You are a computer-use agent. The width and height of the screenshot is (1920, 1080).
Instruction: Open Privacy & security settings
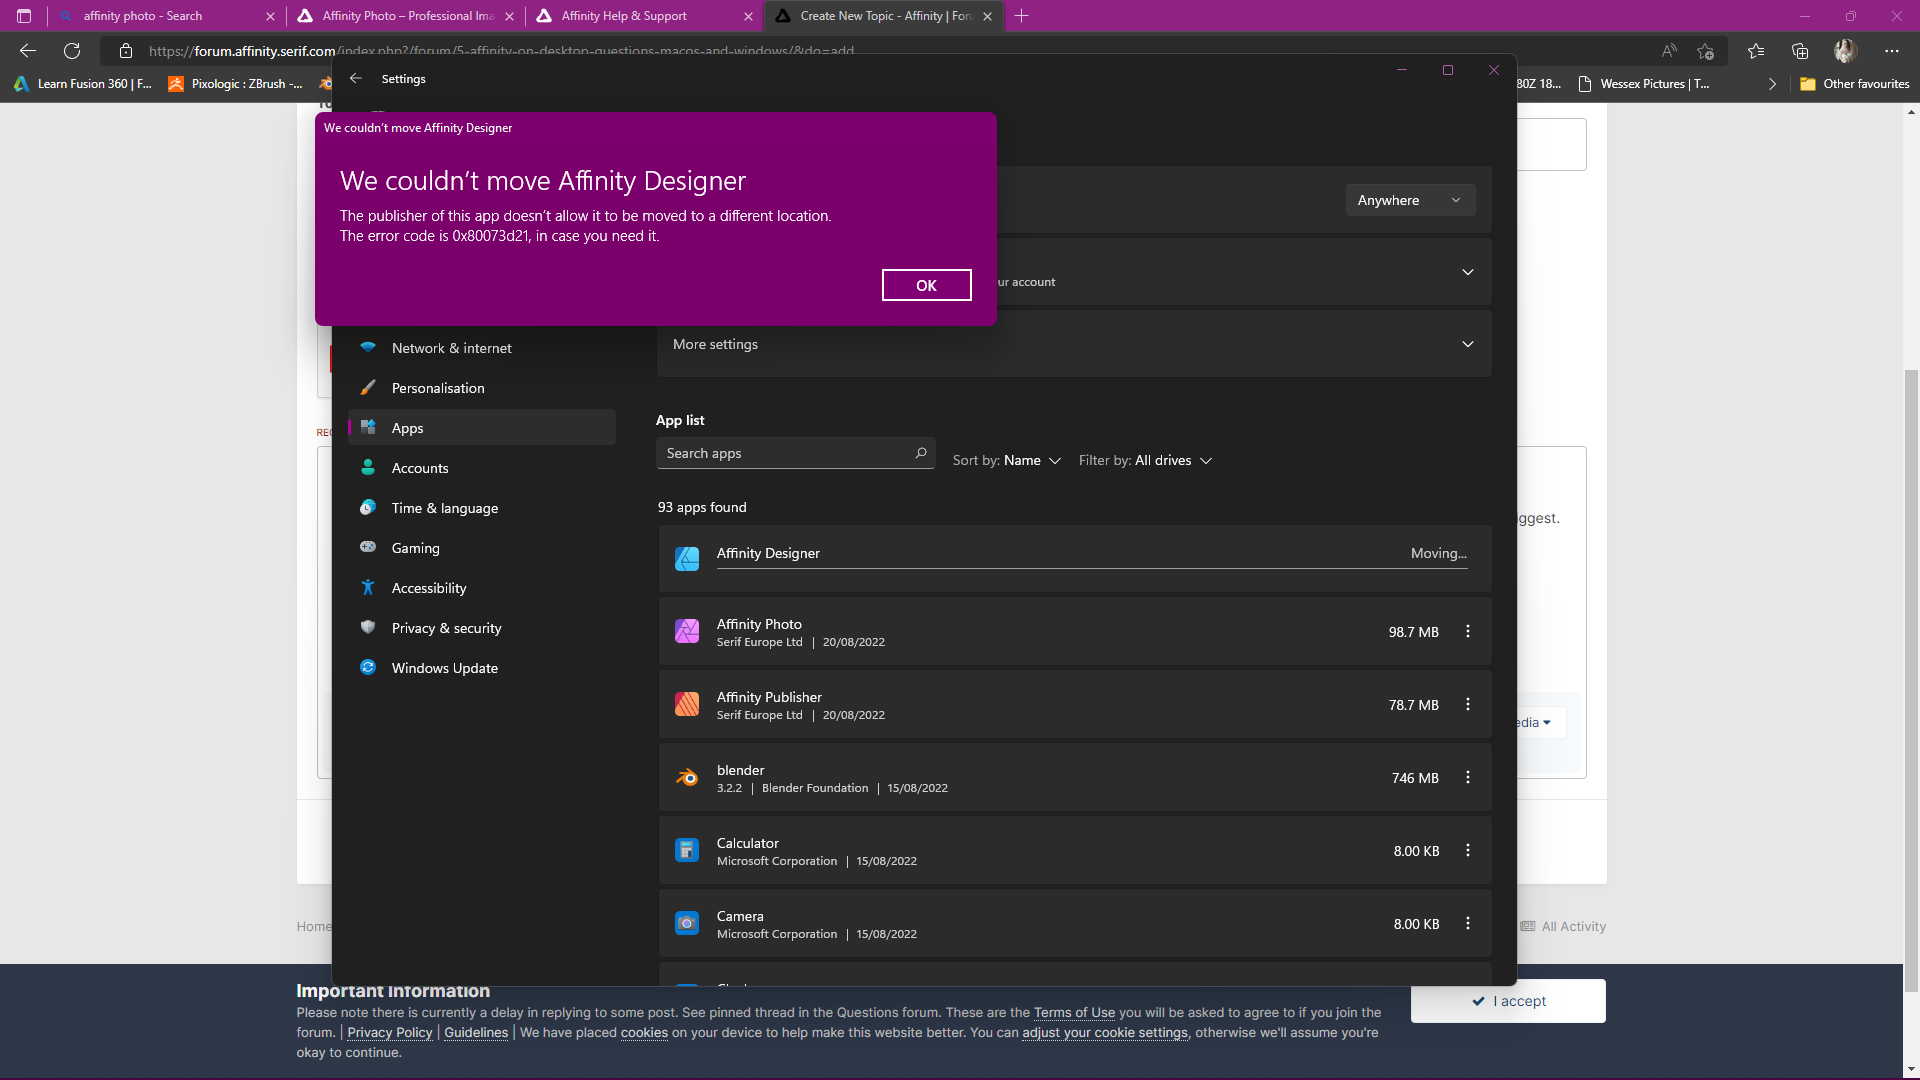pos(482,628)
